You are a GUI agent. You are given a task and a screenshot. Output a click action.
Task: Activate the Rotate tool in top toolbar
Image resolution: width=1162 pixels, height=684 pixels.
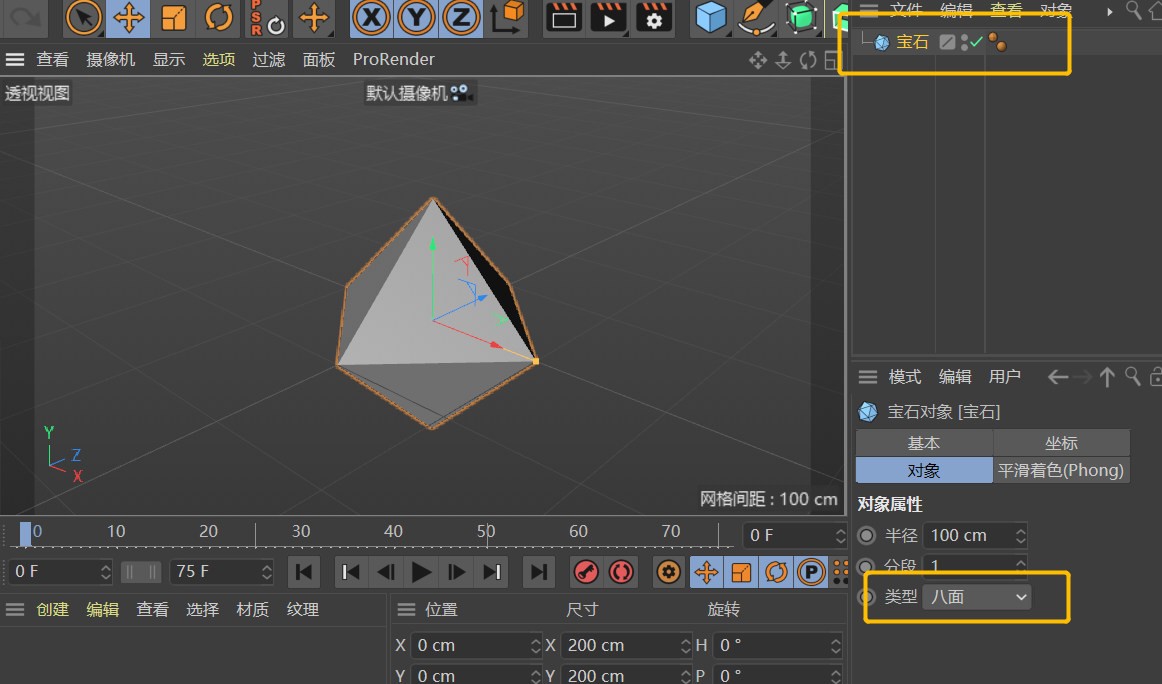[x=218, y=18]
